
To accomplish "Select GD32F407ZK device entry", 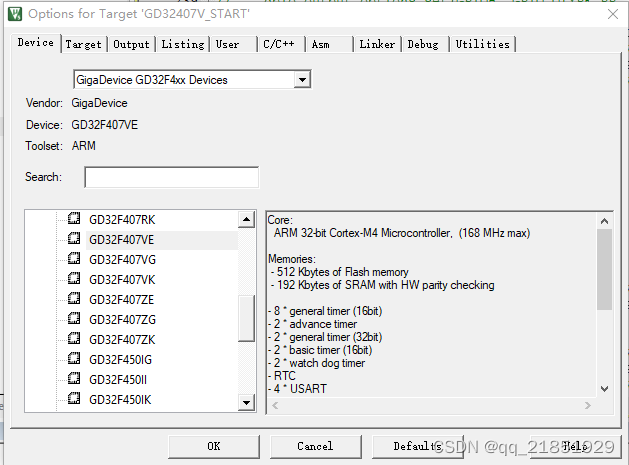I will click(122, 340).
